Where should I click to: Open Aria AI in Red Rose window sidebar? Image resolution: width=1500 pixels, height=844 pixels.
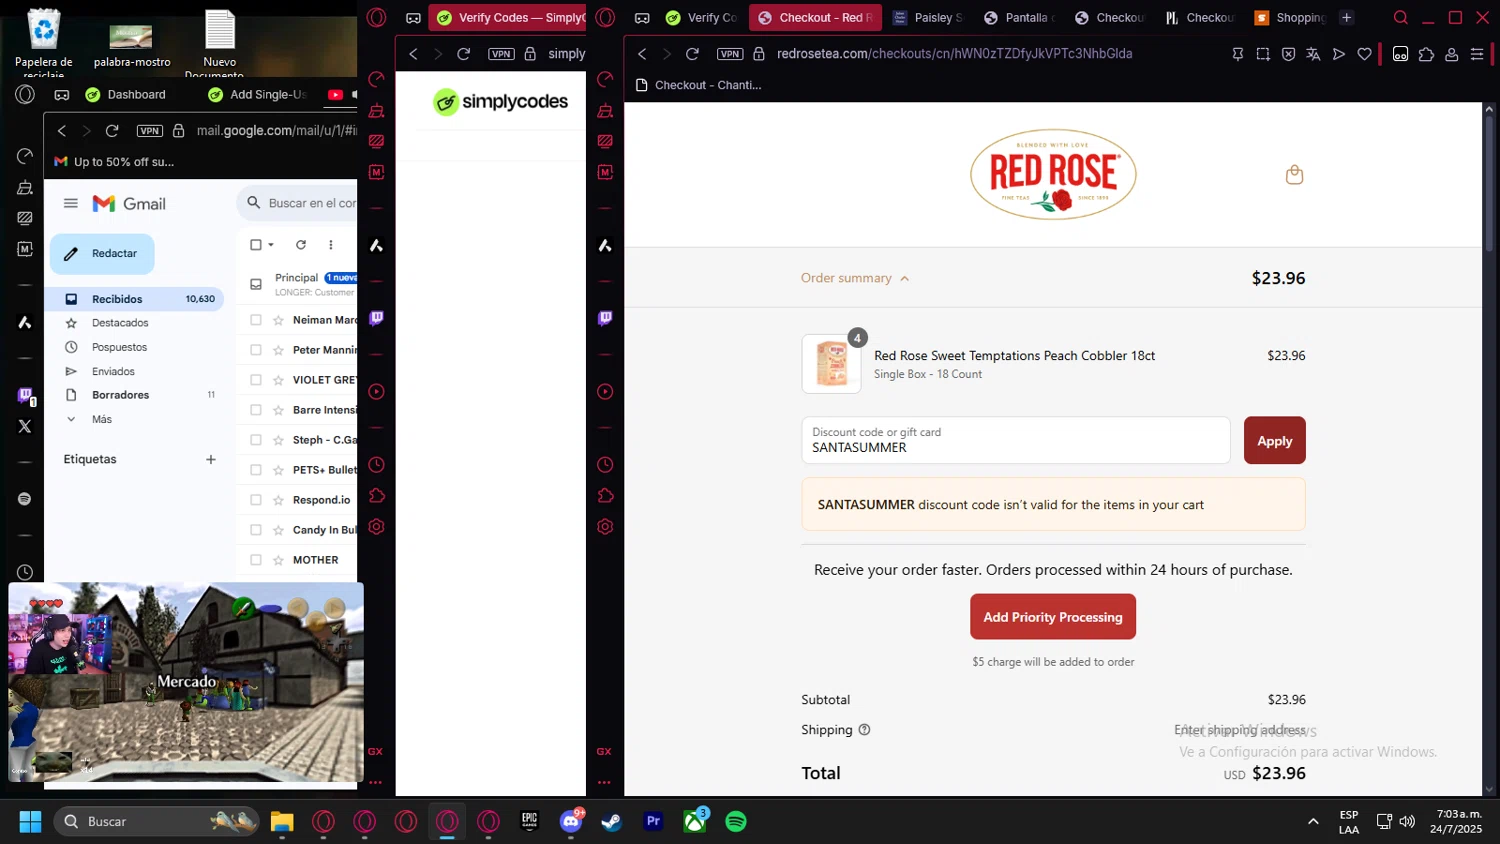605,245
